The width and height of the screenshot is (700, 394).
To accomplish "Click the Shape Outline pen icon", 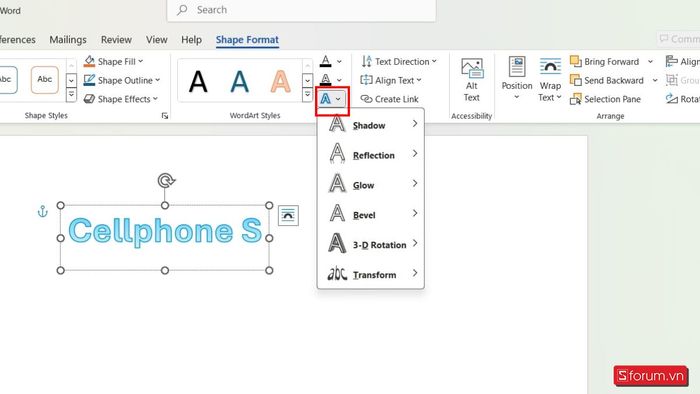I will click(x=89, y=80).
